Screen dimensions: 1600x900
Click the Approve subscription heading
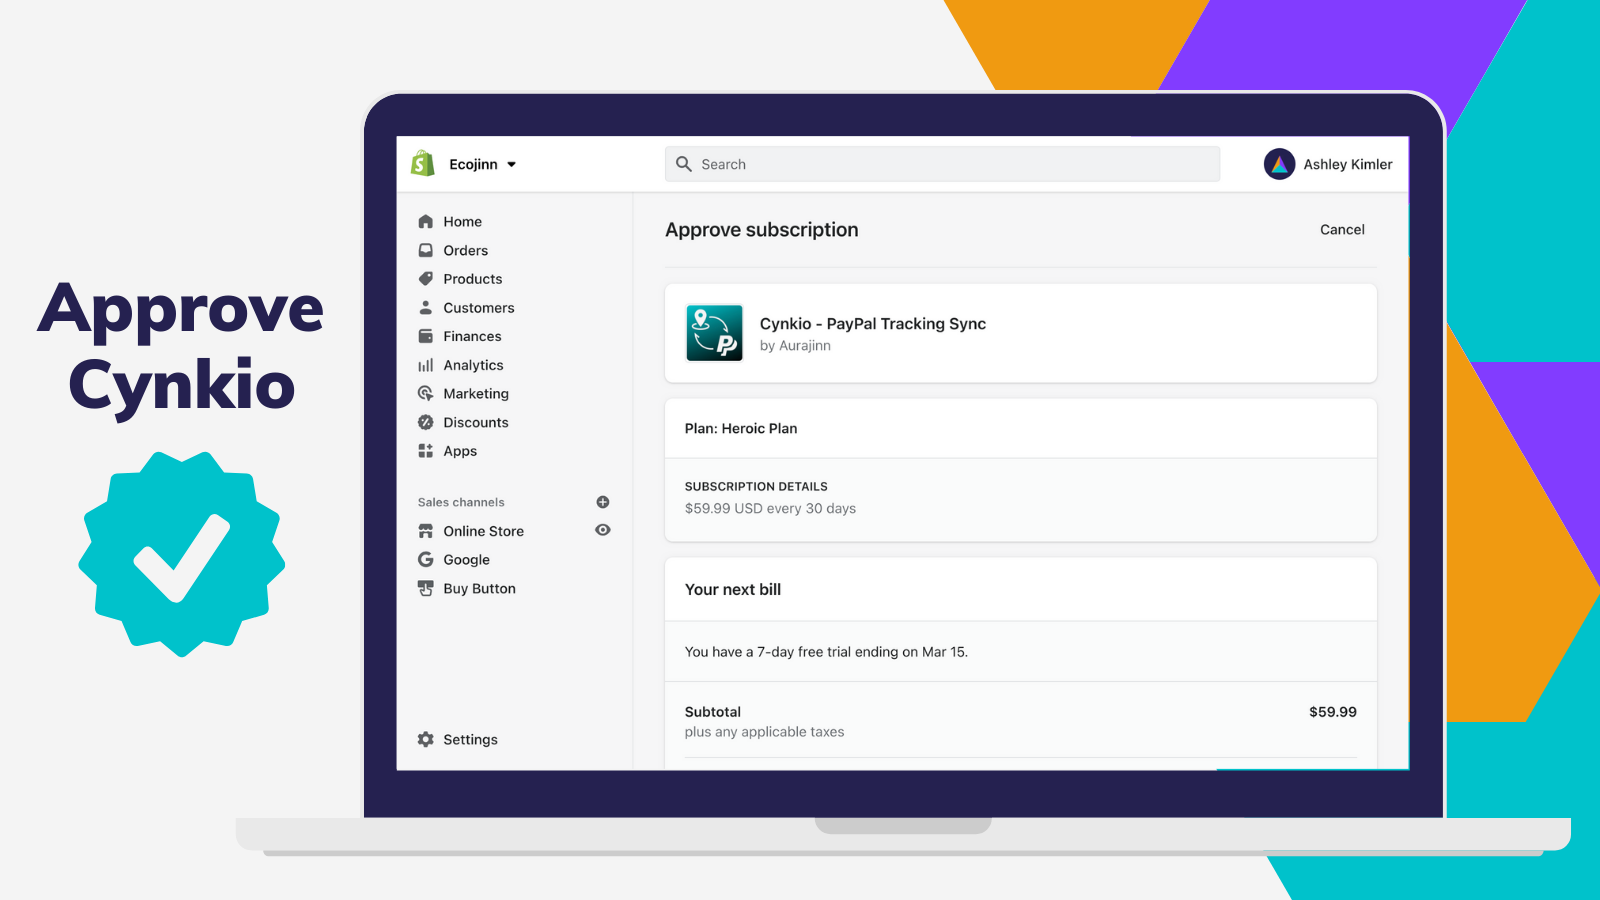[762, 230]
